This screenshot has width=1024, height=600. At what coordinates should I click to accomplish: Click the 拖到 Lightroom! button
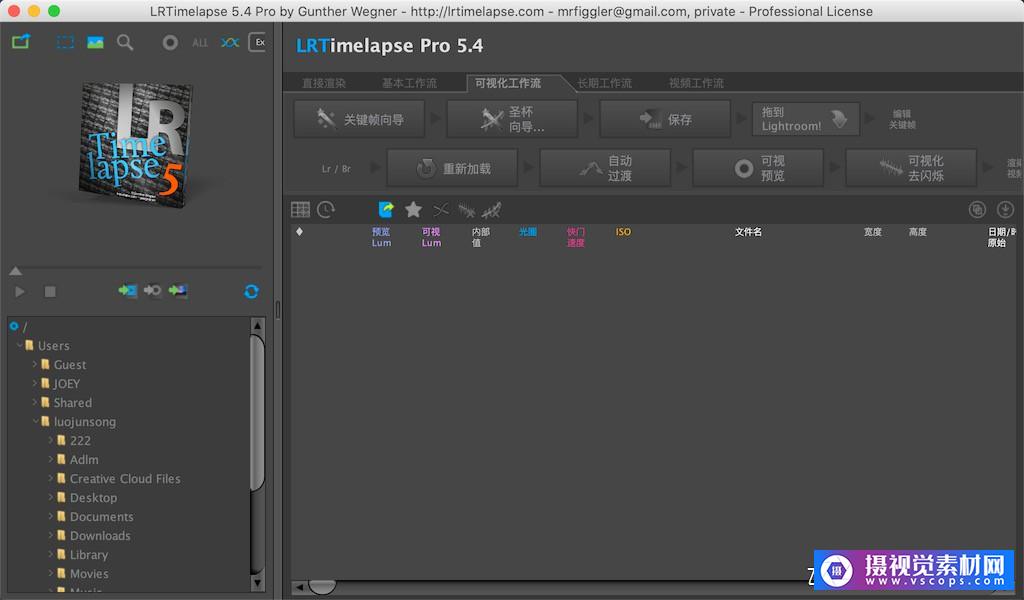click(x=805, y=119)
